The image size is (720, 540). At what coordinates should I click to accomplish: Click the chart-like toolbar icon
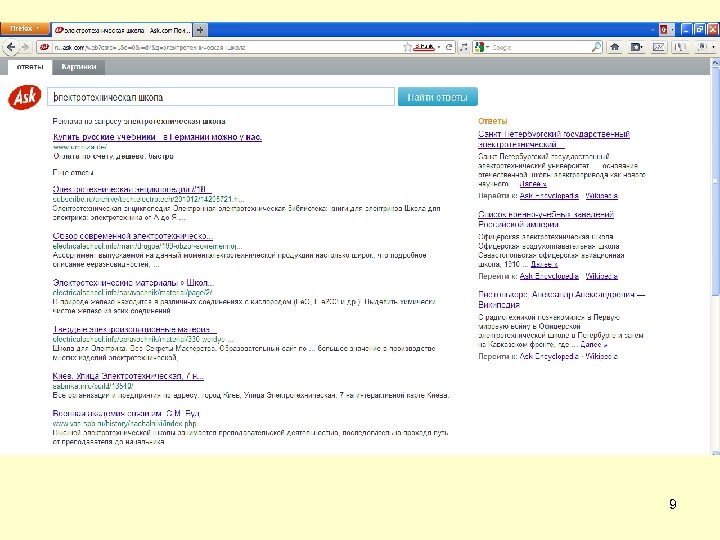pyautogui.click(x=658, y=47)
